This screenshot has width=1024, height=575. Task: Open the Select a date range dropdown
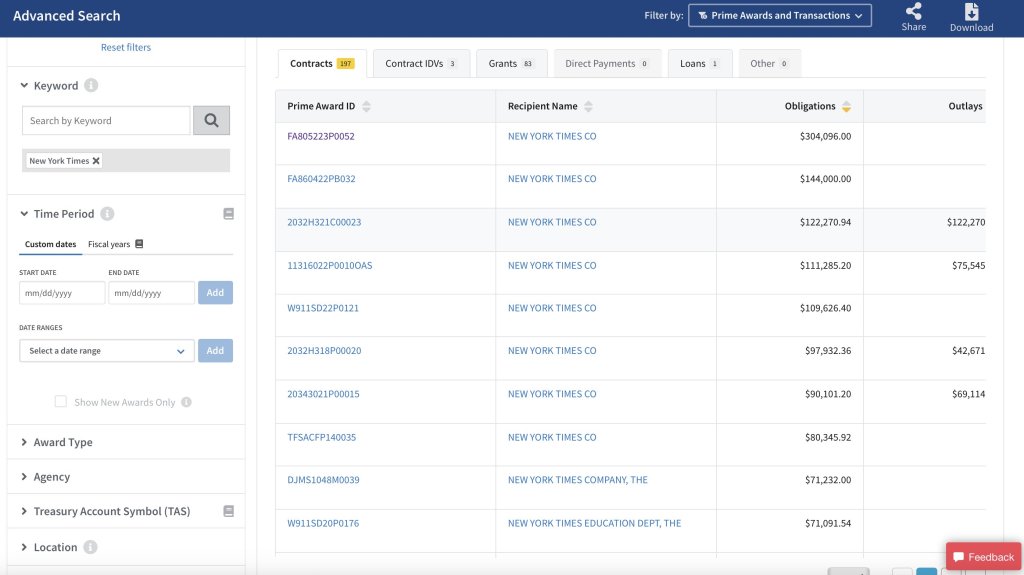[106, 351]
